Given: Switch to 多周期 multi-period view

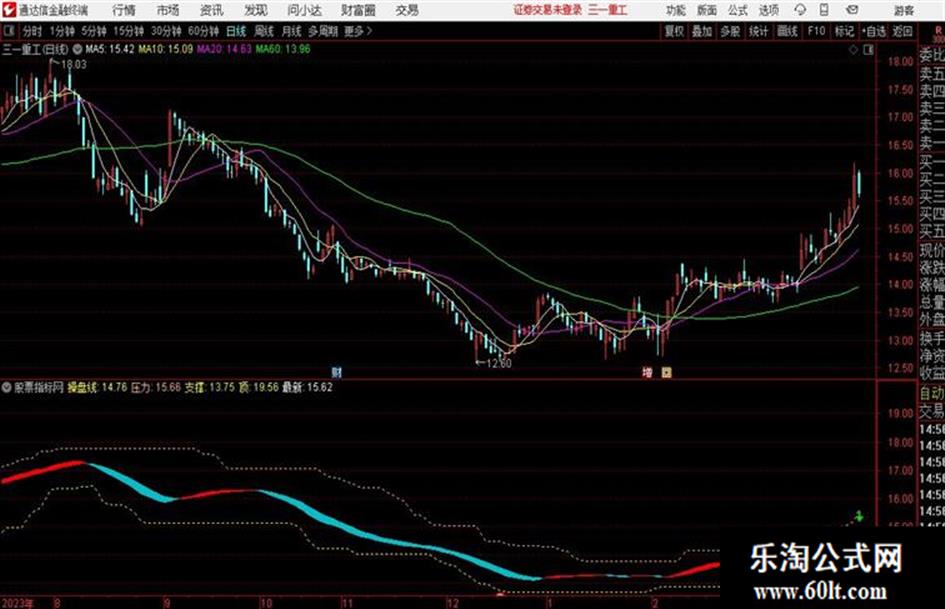Looking at the screenshot, I should (323, 31).
